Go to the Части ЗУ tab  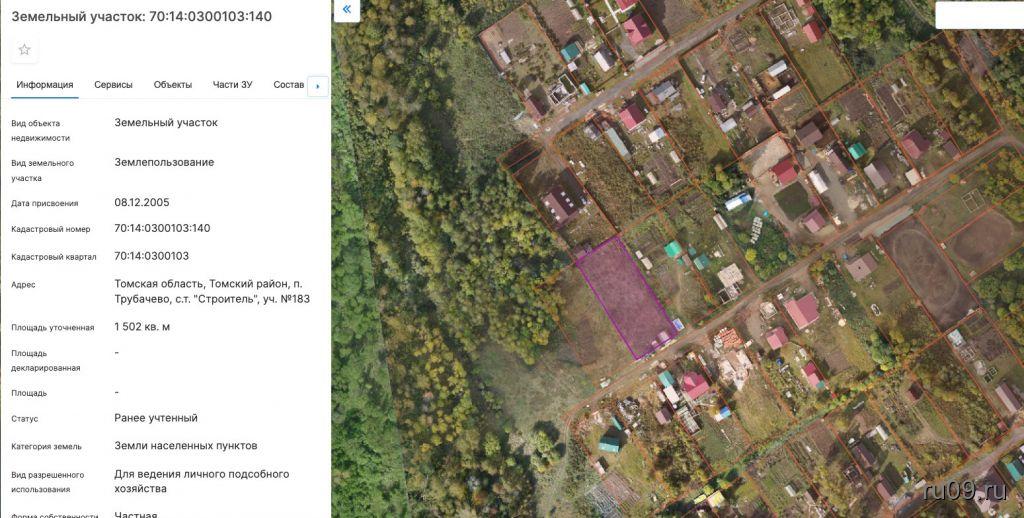pyautogui.click(x=232, y=85)
